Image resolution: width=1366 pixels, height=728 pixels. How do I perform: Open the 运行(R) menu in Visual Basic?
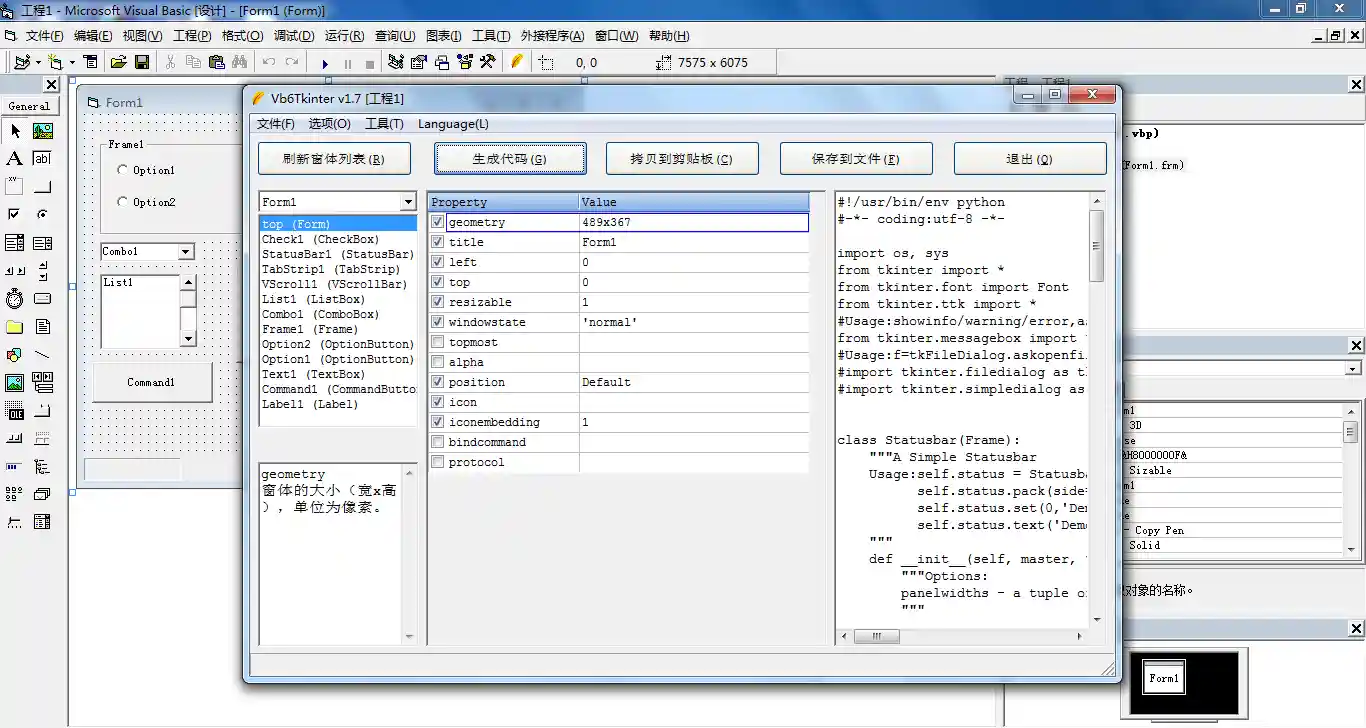pyautogui.click(x=347, y=35)
